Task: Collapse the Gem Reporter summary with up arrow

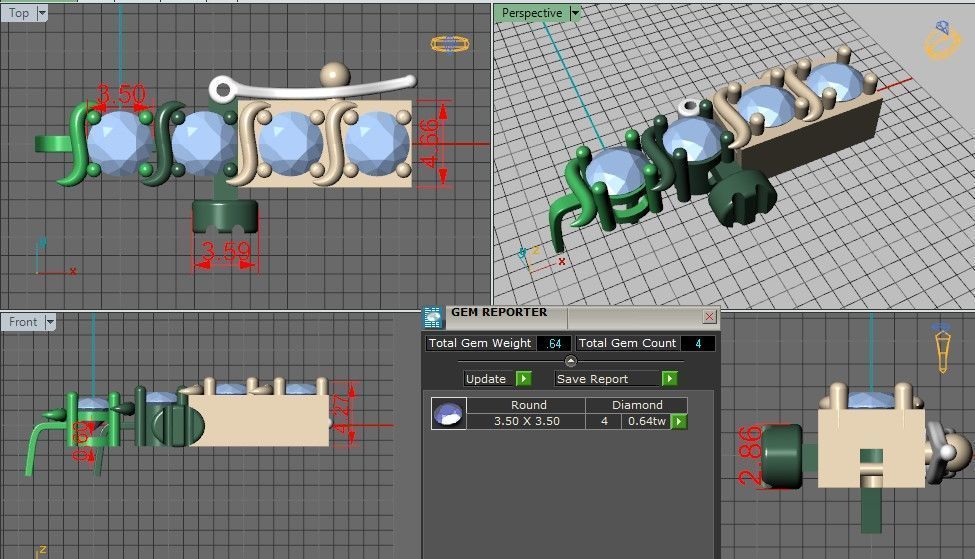Action: click(571, 361)
